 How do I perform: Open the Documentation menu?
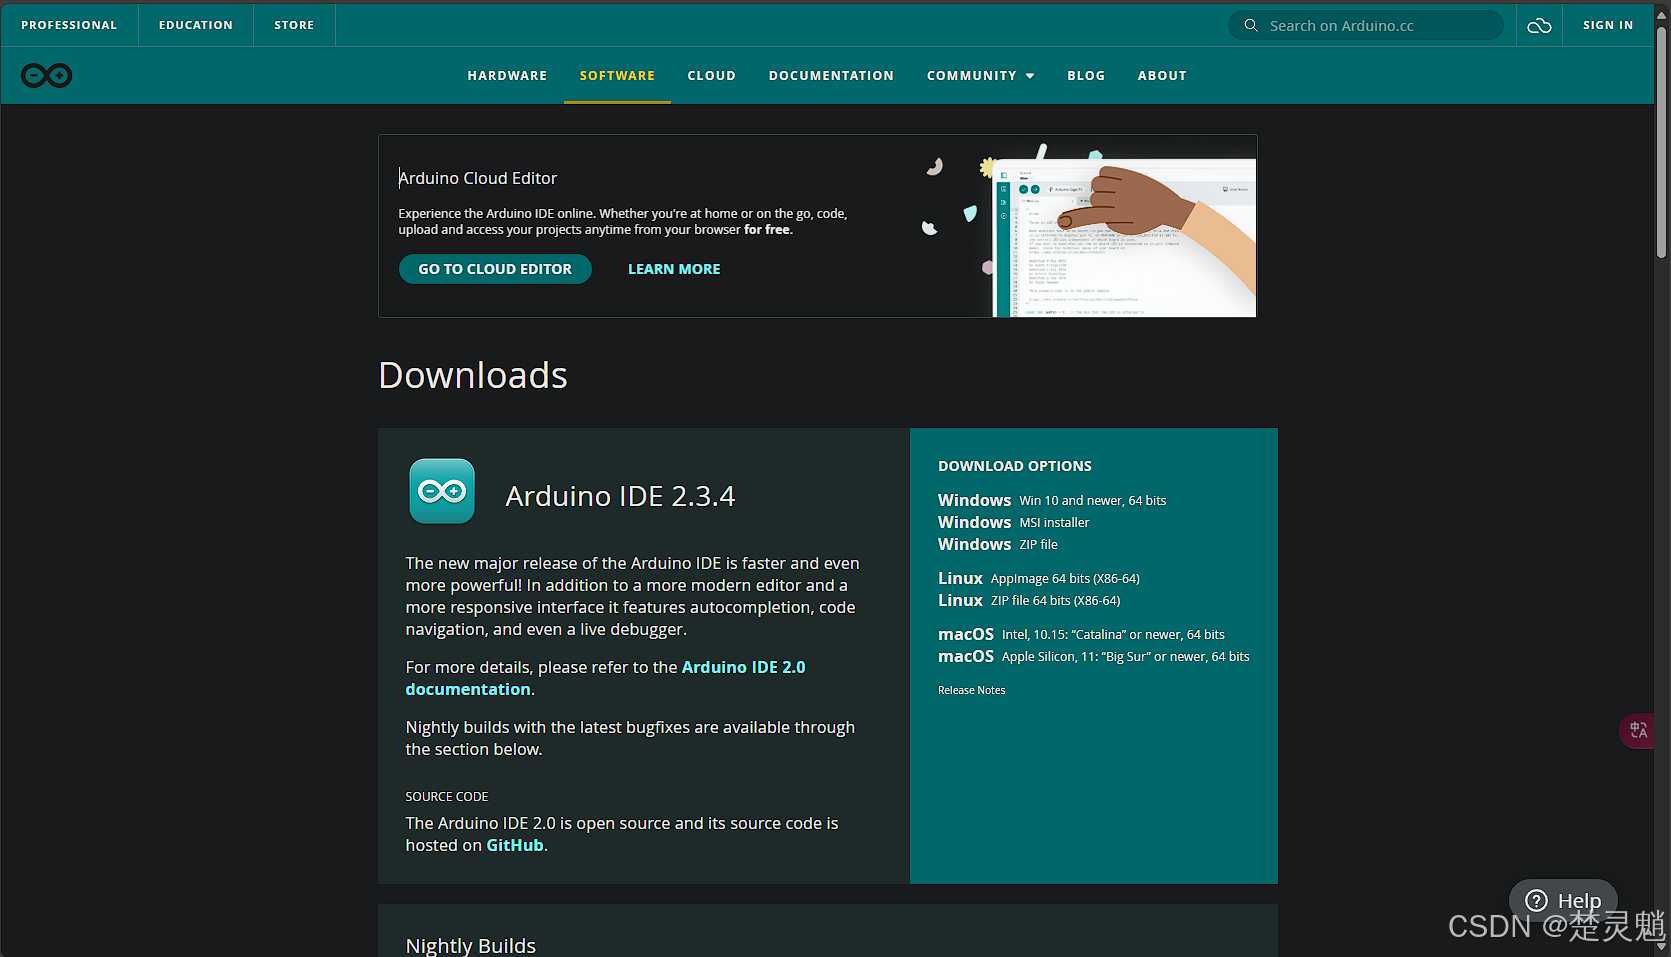click(831, 75)
